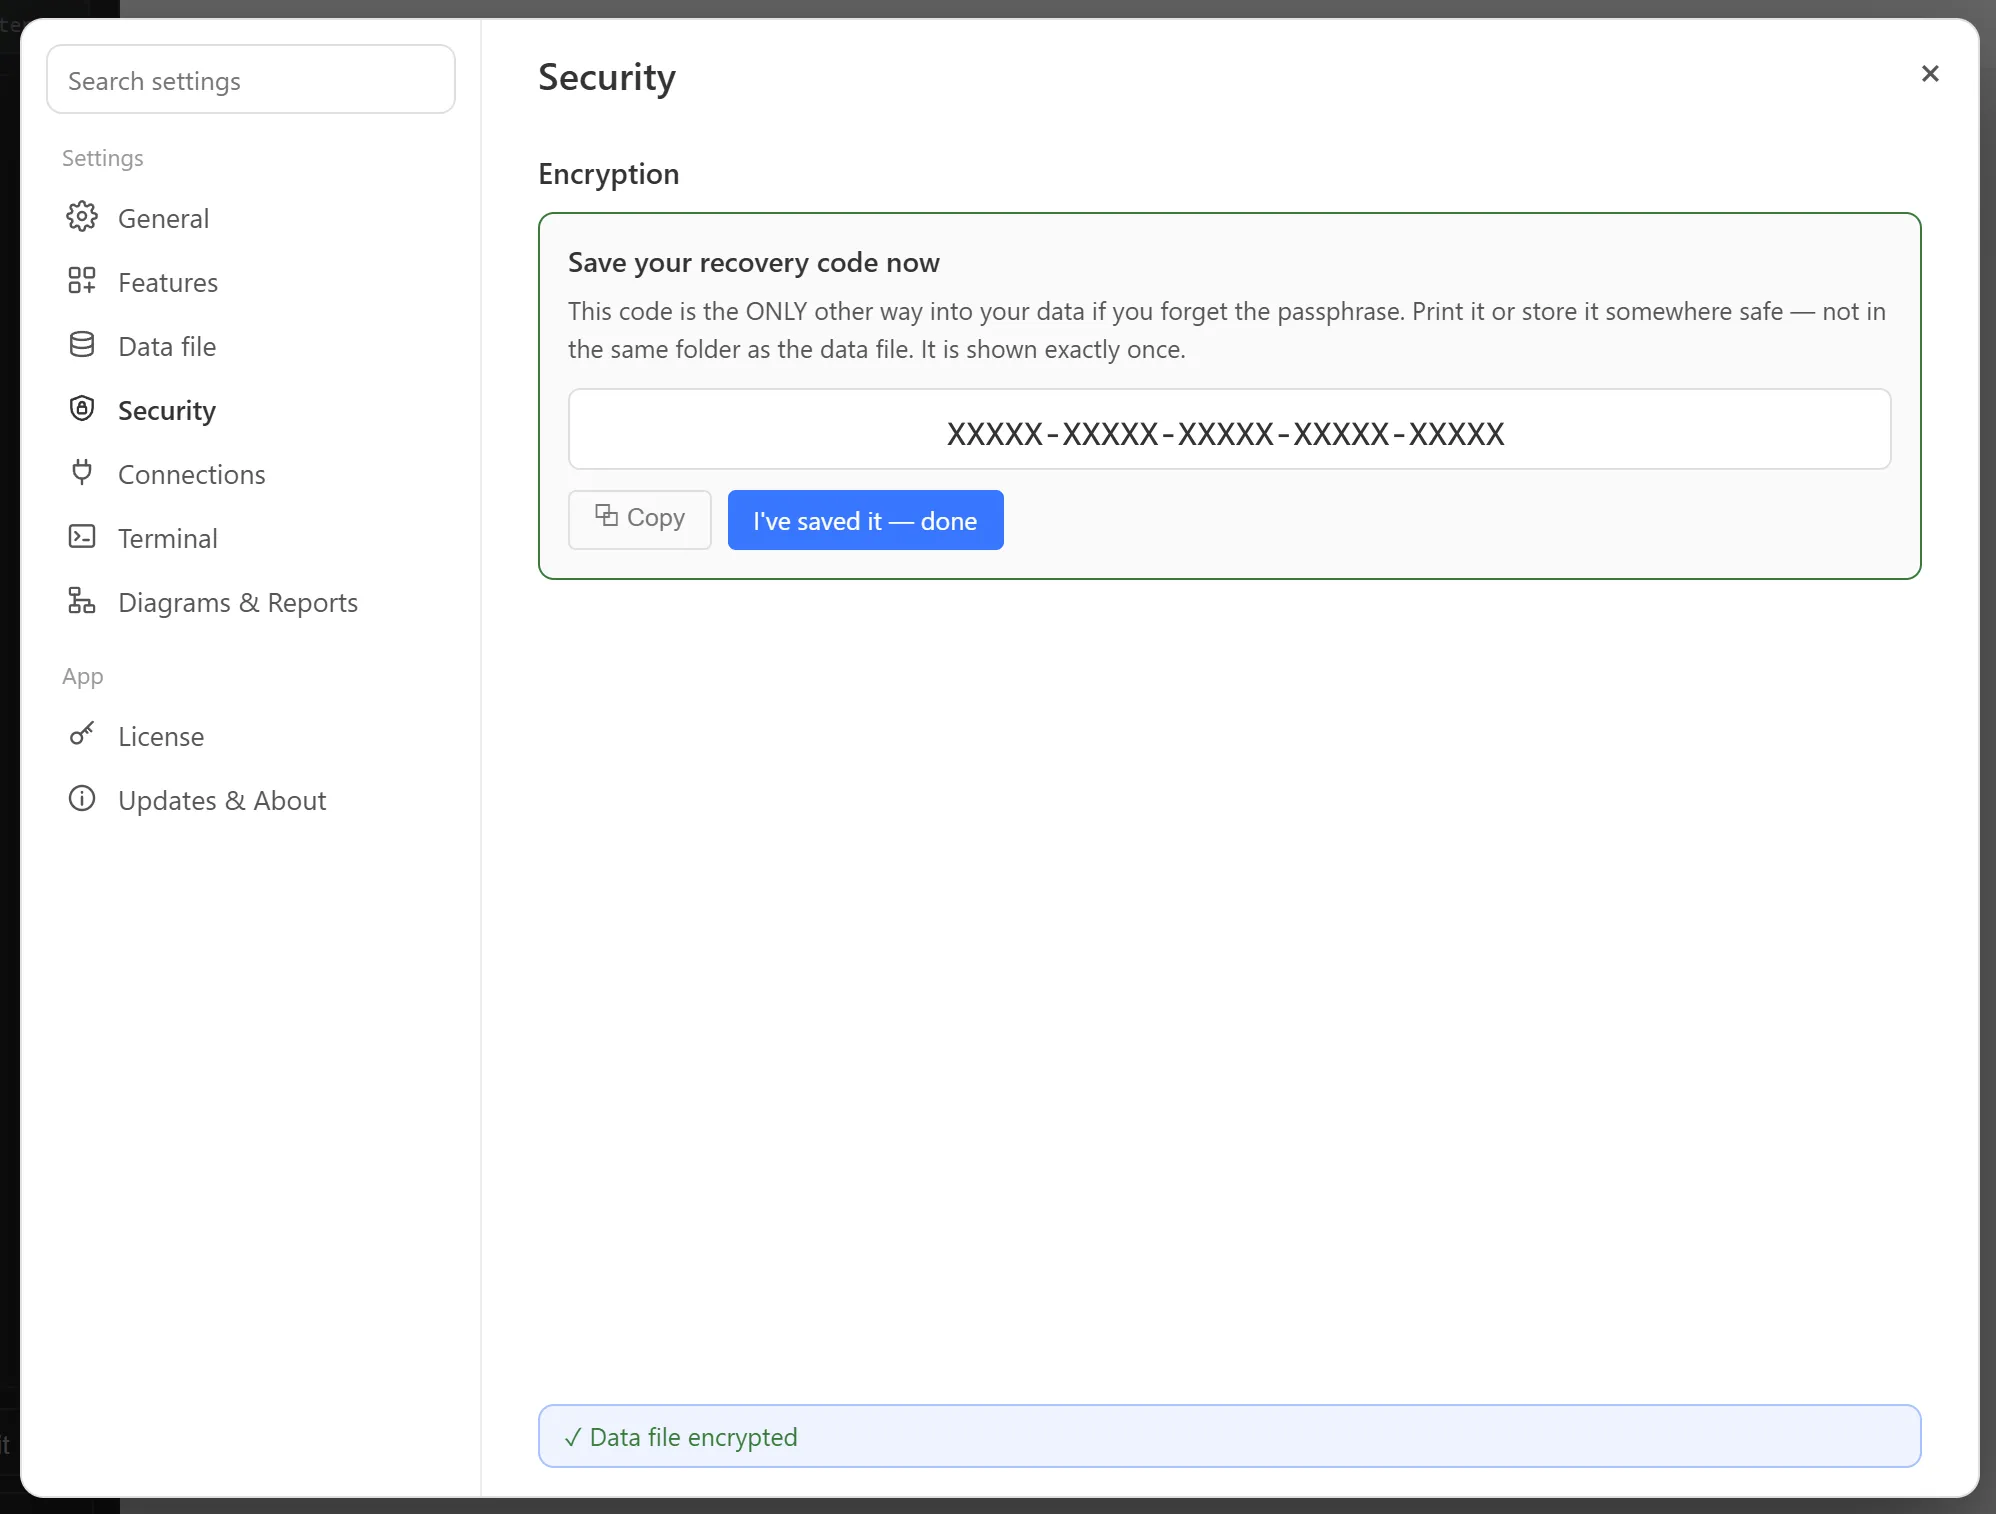This screenshot has width=1996, height=1514.
Task: Click the License key icon
Action: pos(82,735)
